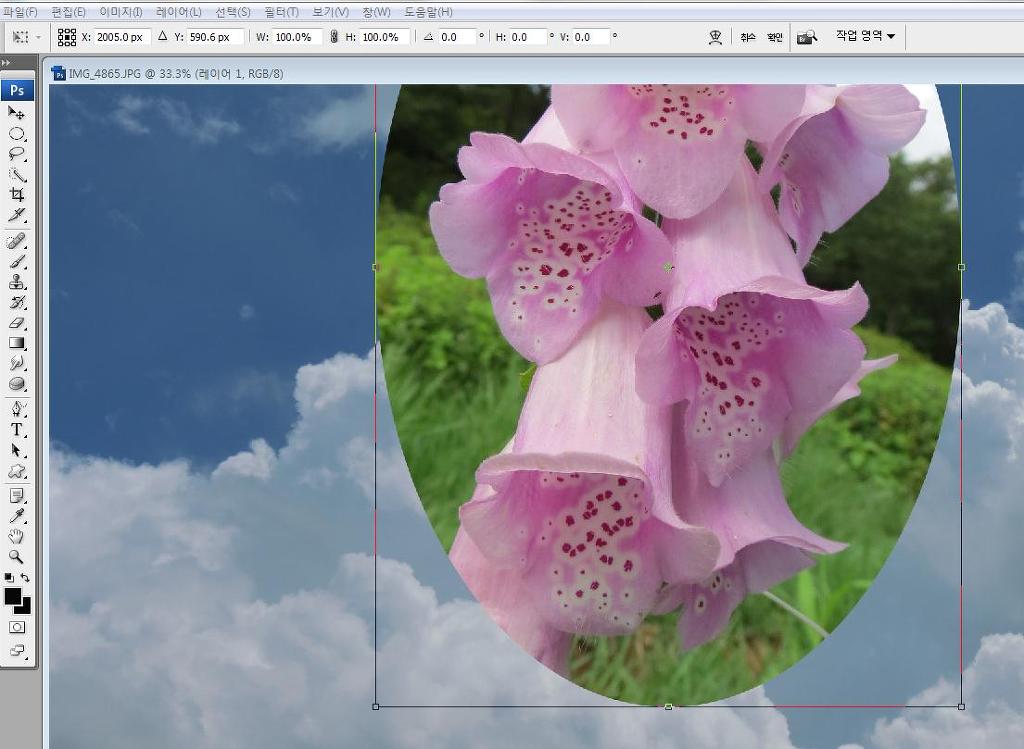Select the Horizontal Type tool
This screenshot has width=1024, height=749.
[x=16, y=430]
